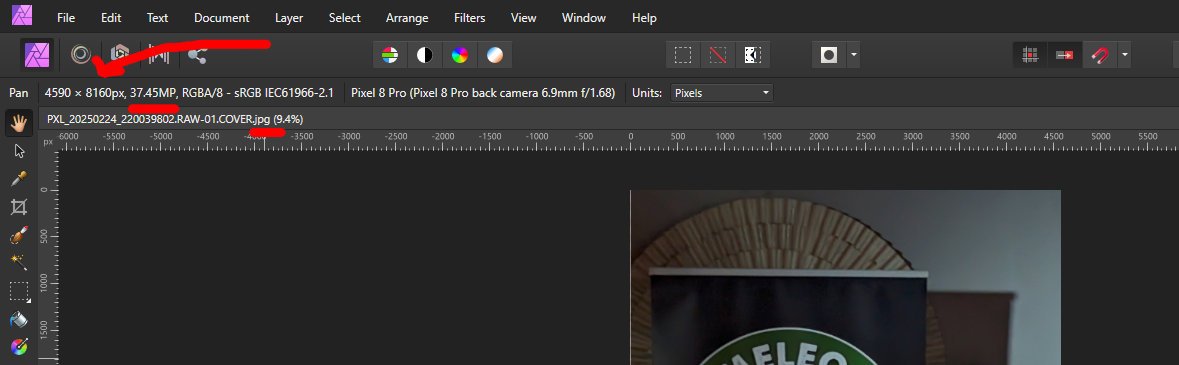The image size is (1179, 365).
Task: Open the Layer menu
Action: [289, 17]
